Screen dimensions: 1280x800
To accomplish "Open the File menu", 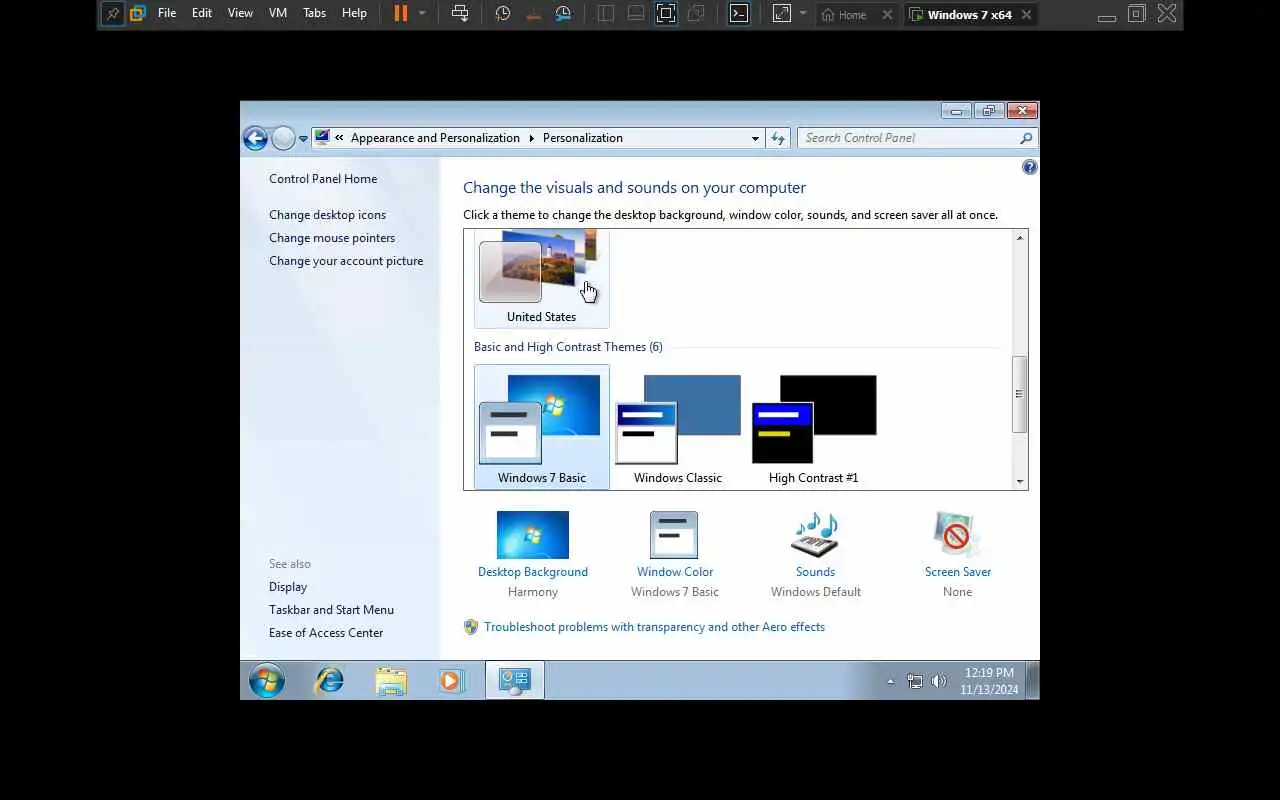I will point(167,13).
